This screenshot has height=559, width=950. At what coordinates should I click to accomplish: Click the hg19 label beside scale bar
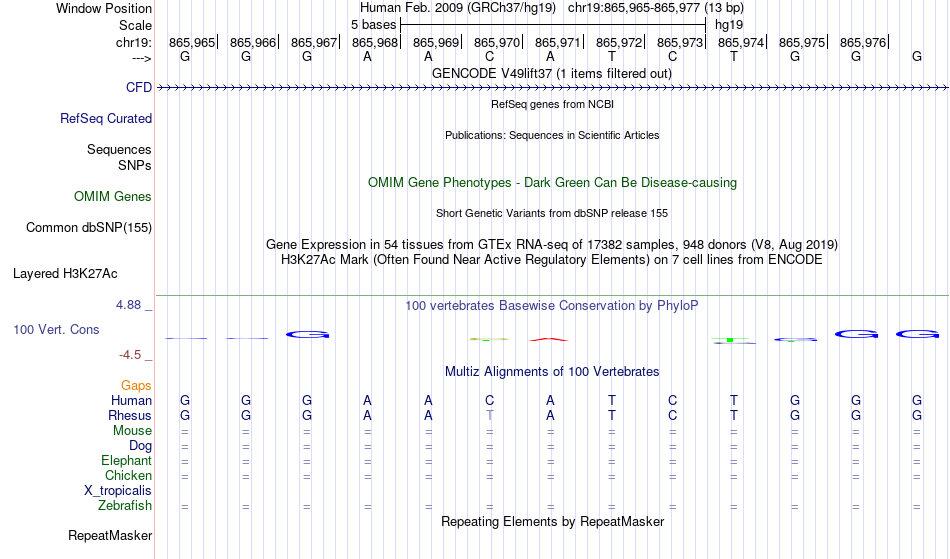pyautogui.click(x=729, y=25)
